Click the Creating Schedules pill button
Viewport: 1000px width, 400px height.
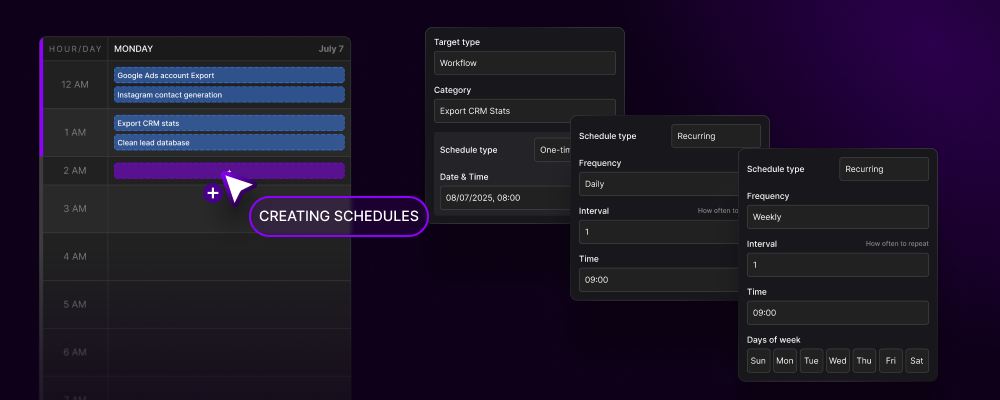click(x=339, y=216)
